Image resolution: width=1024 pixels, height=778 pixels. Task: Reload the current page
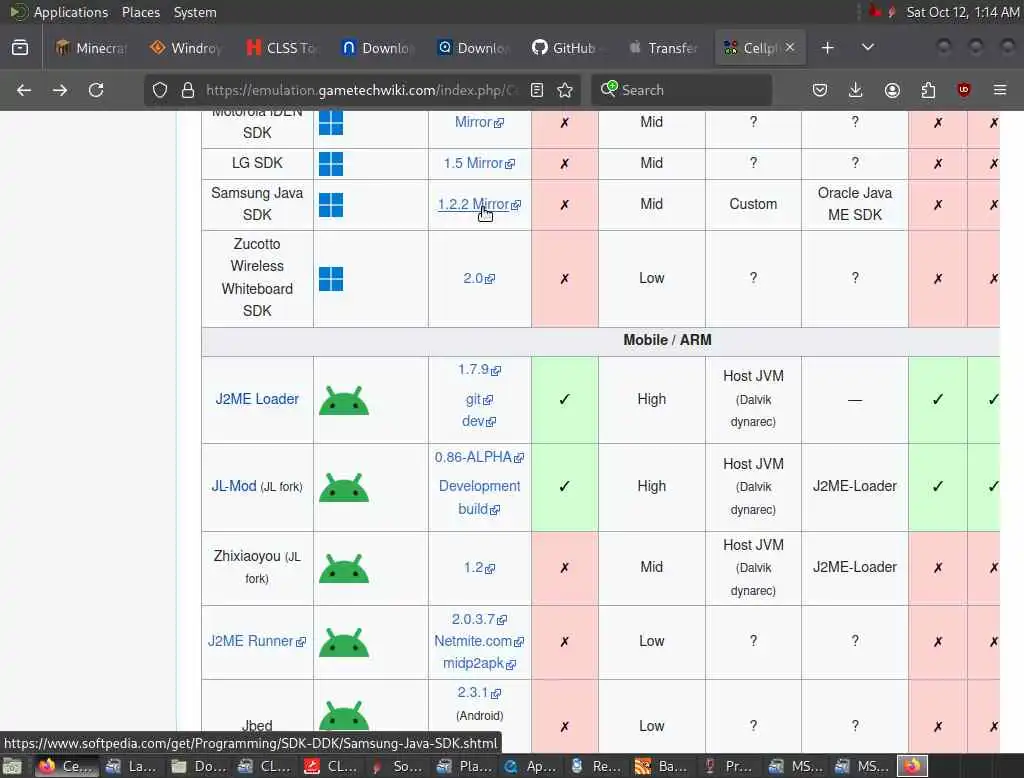click(96, 90)
